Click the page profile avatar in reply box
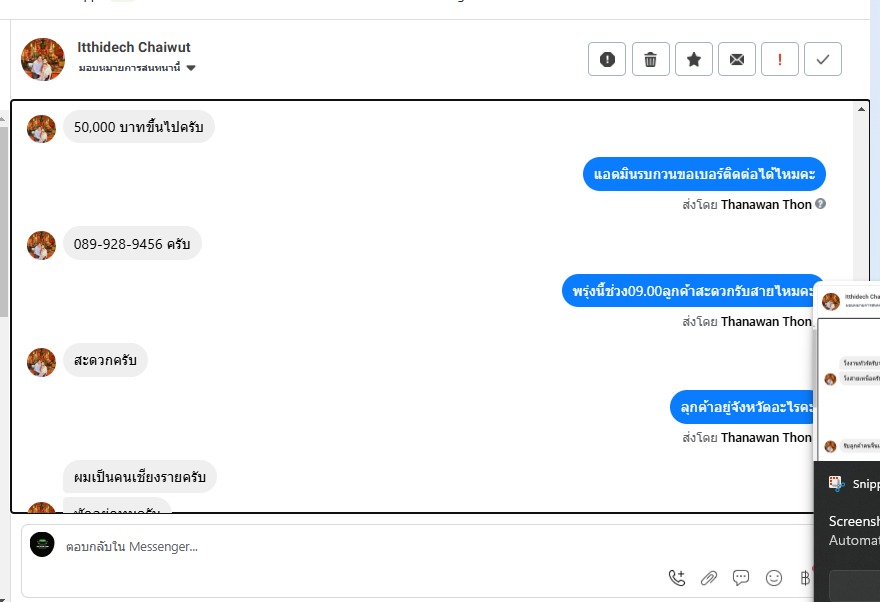Image resolution: width=880 pixels, height=602 pixels. 42,544
